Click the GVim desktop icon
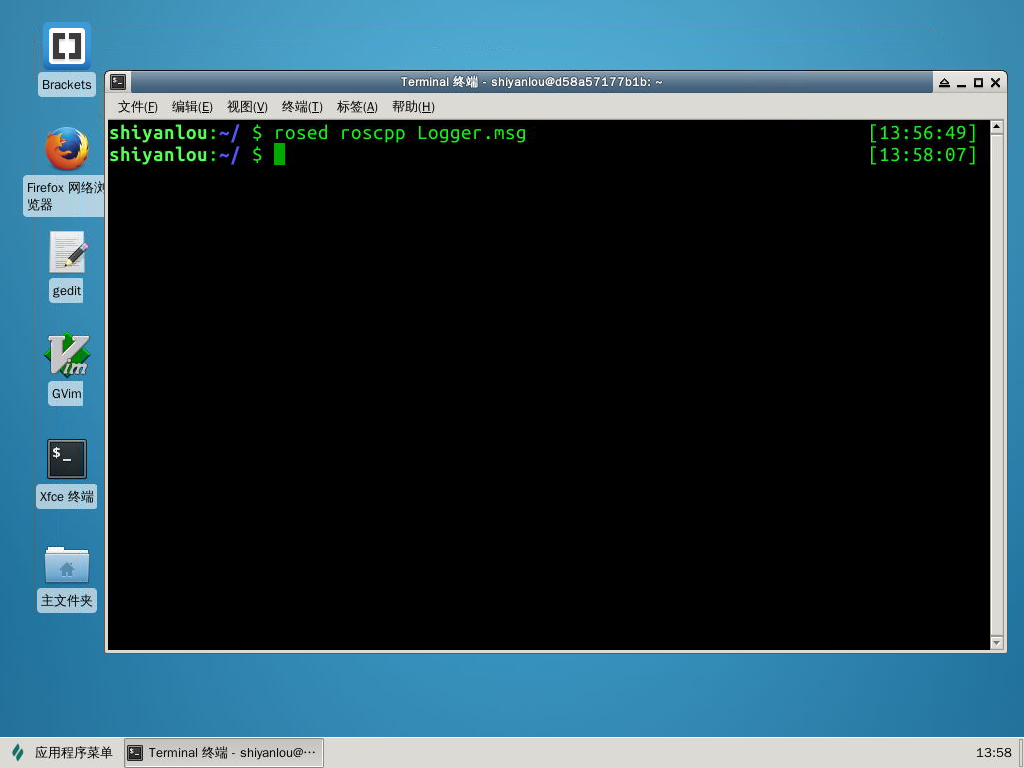Image resolution: width=1024 pixels, height=768 pixels. click(x=67, y=355)
